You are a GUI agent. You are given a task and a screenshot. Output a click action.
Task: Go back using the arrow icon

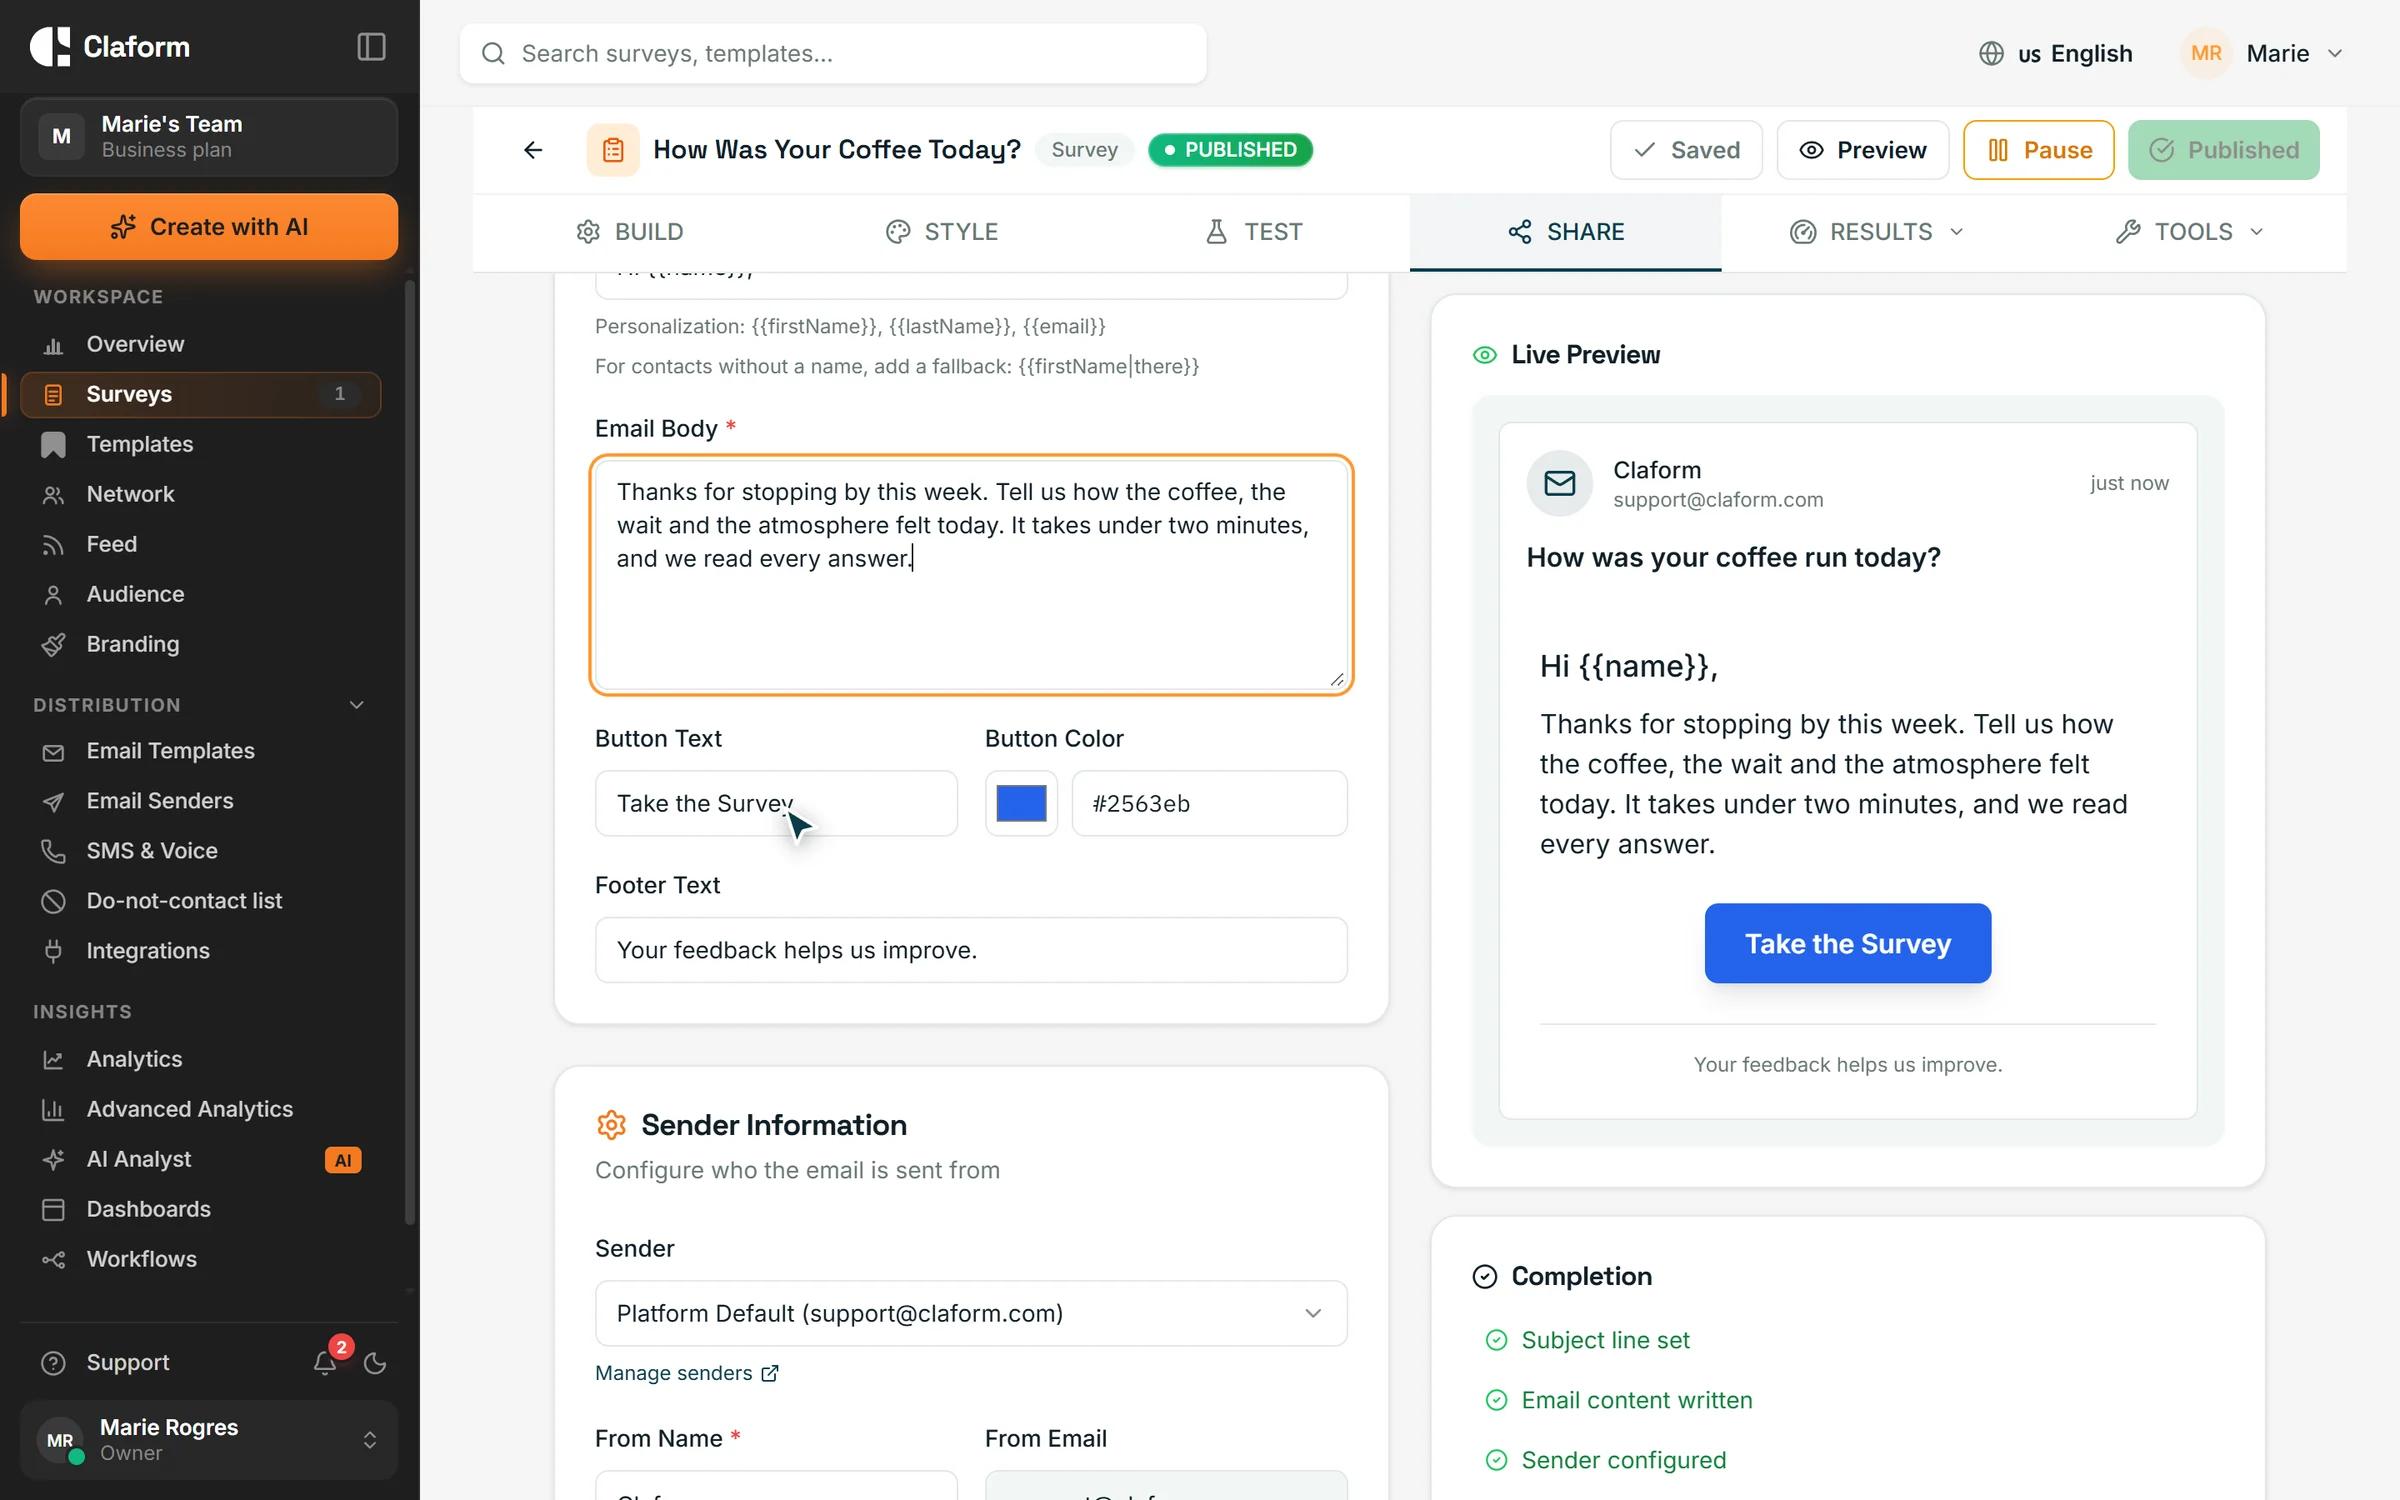[x=533, y=150]
